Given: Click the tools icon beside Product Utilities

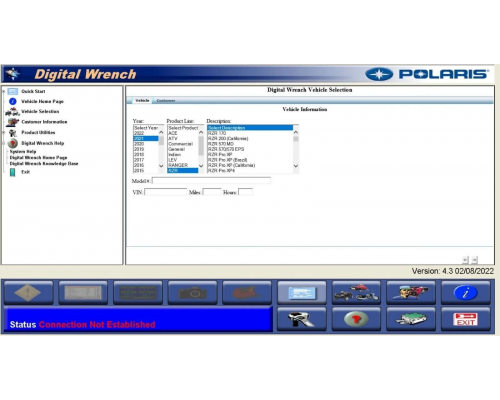Looking at the screenshot, I should click(13, 133).
